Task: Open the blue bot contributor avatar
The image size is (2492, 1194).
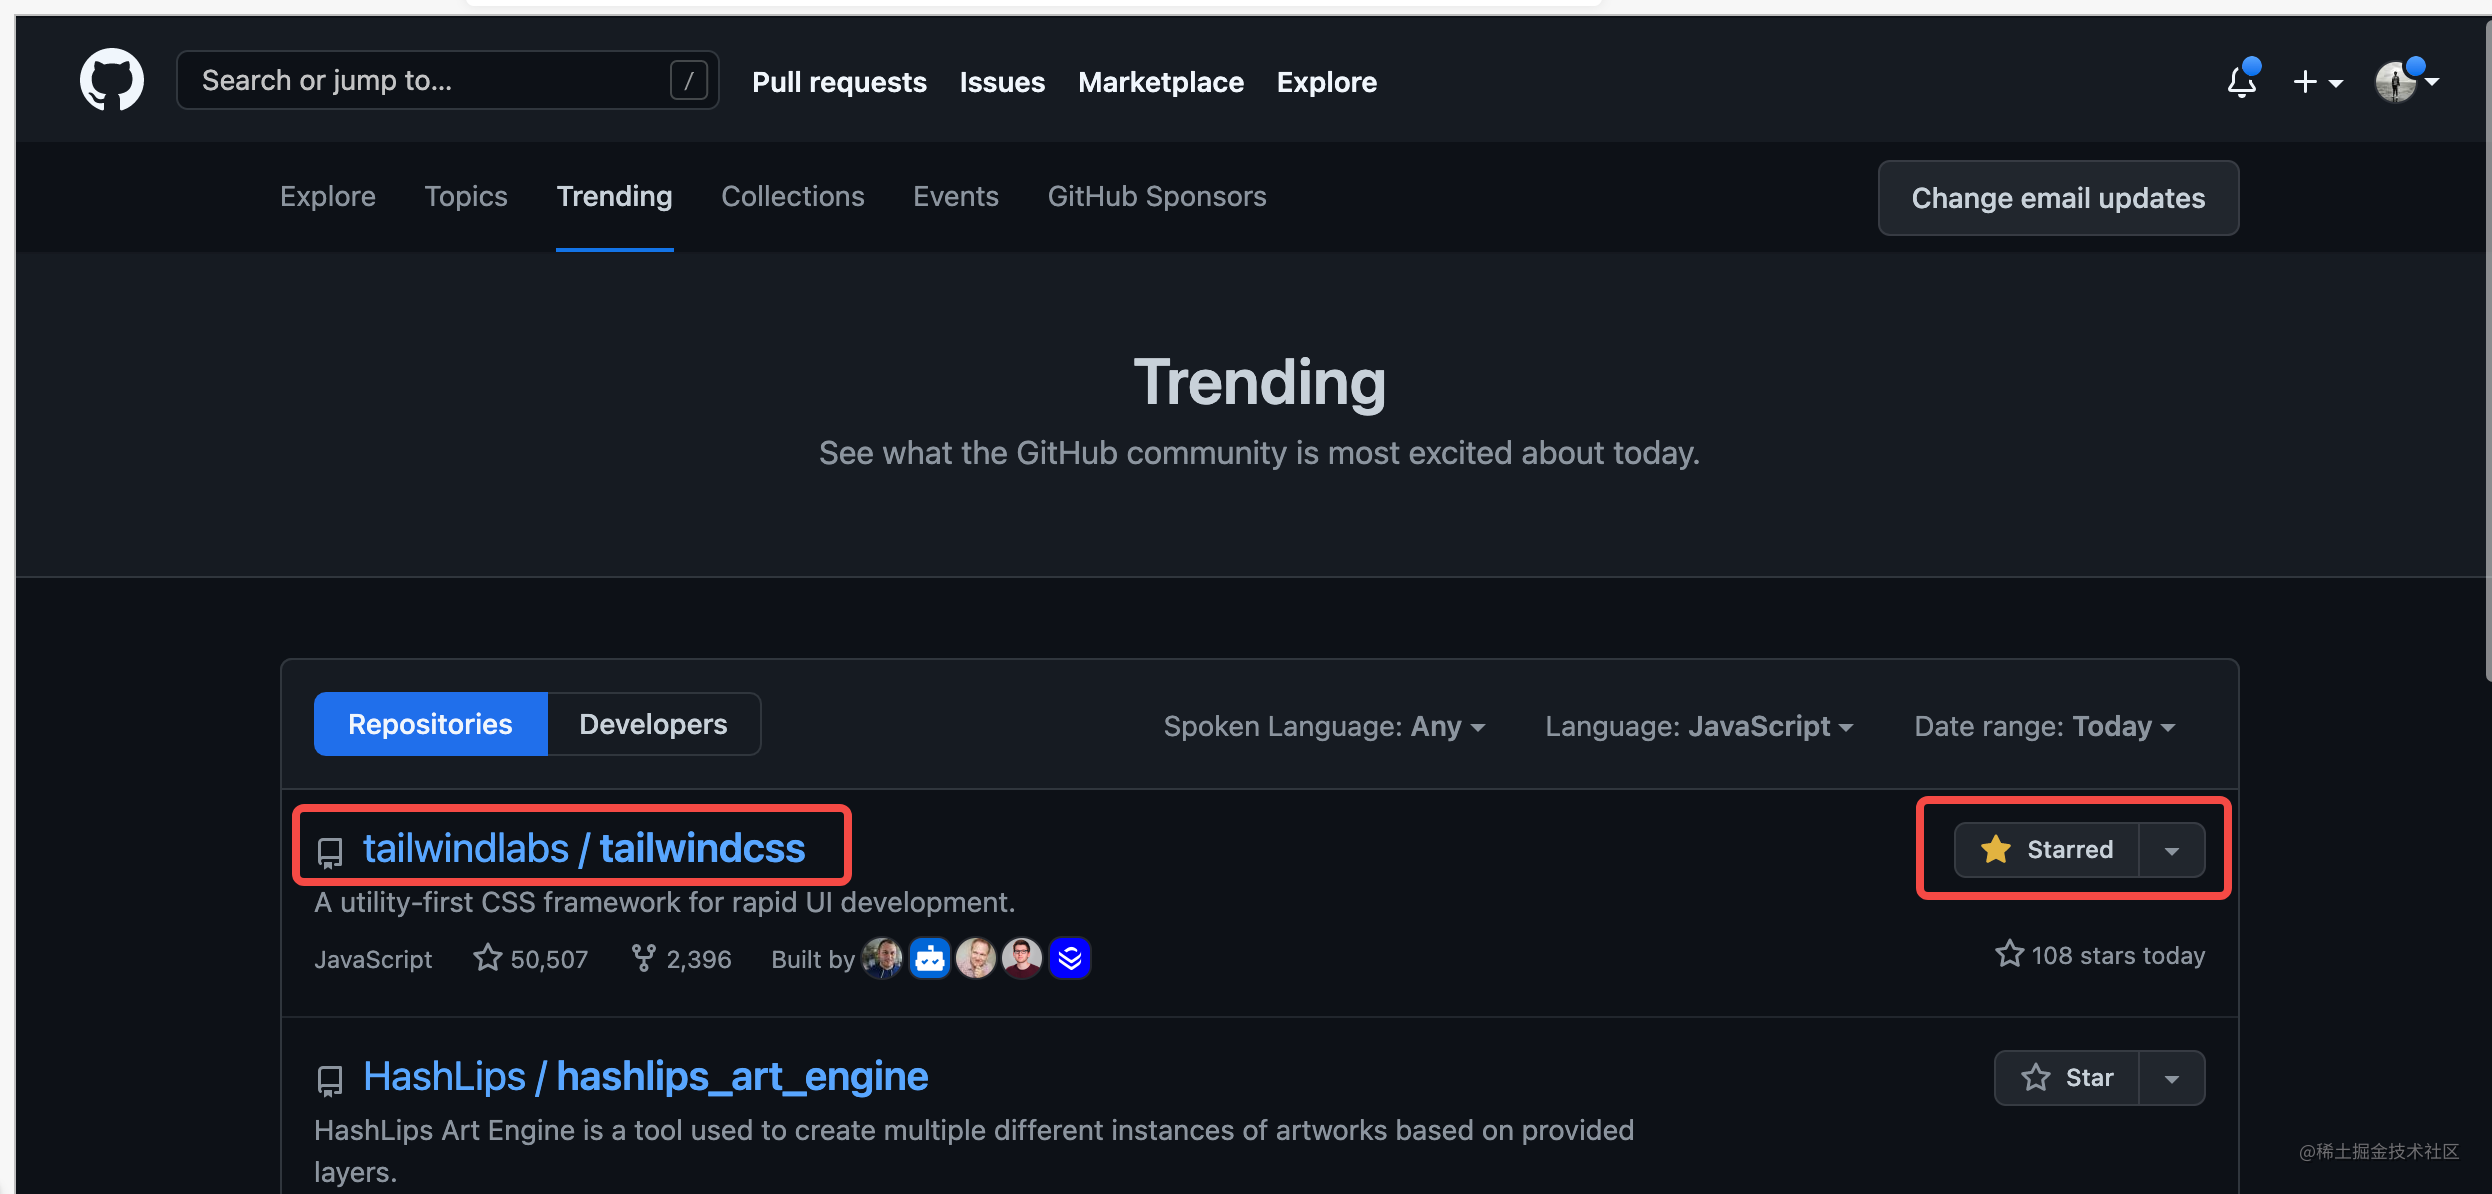Action: click(929, 958)
